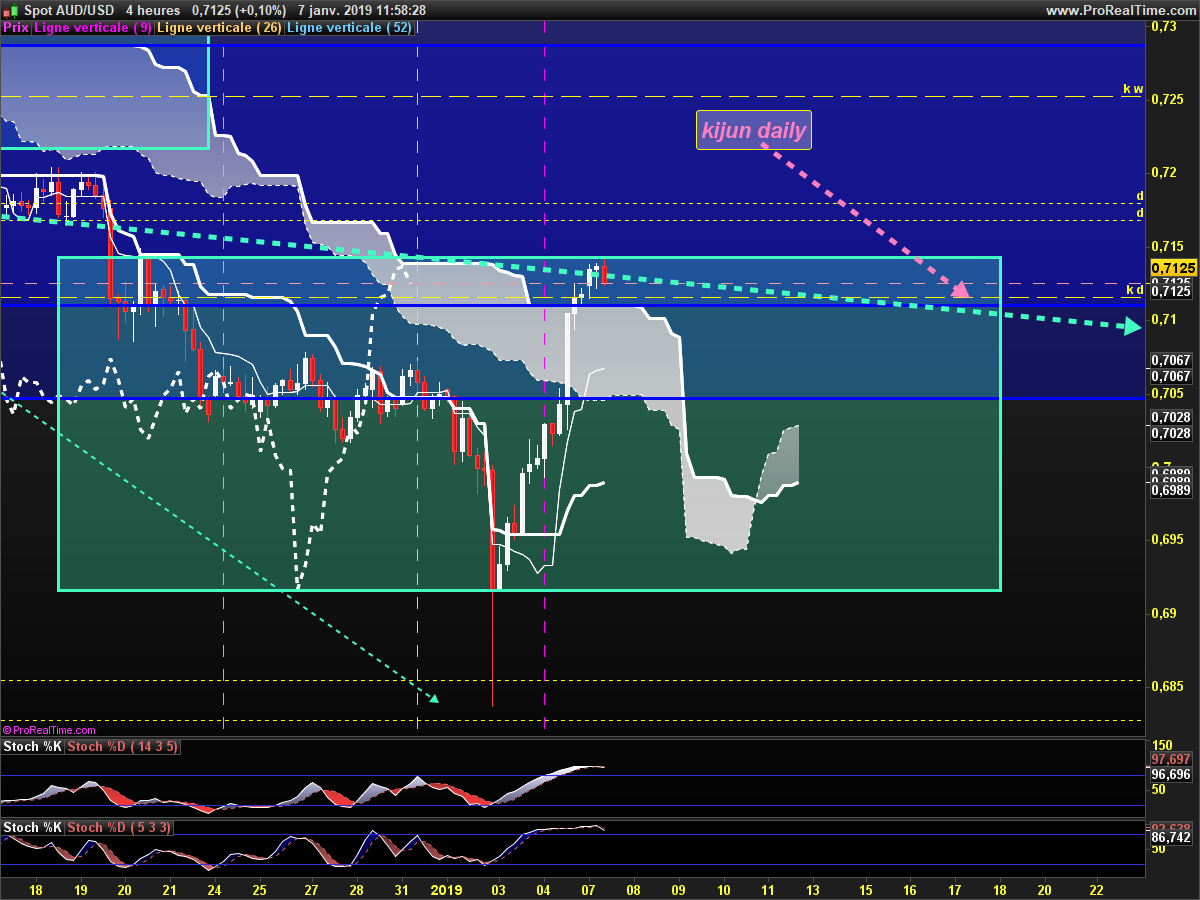
Task: Click the '19' date axis label
Action: 80,889
